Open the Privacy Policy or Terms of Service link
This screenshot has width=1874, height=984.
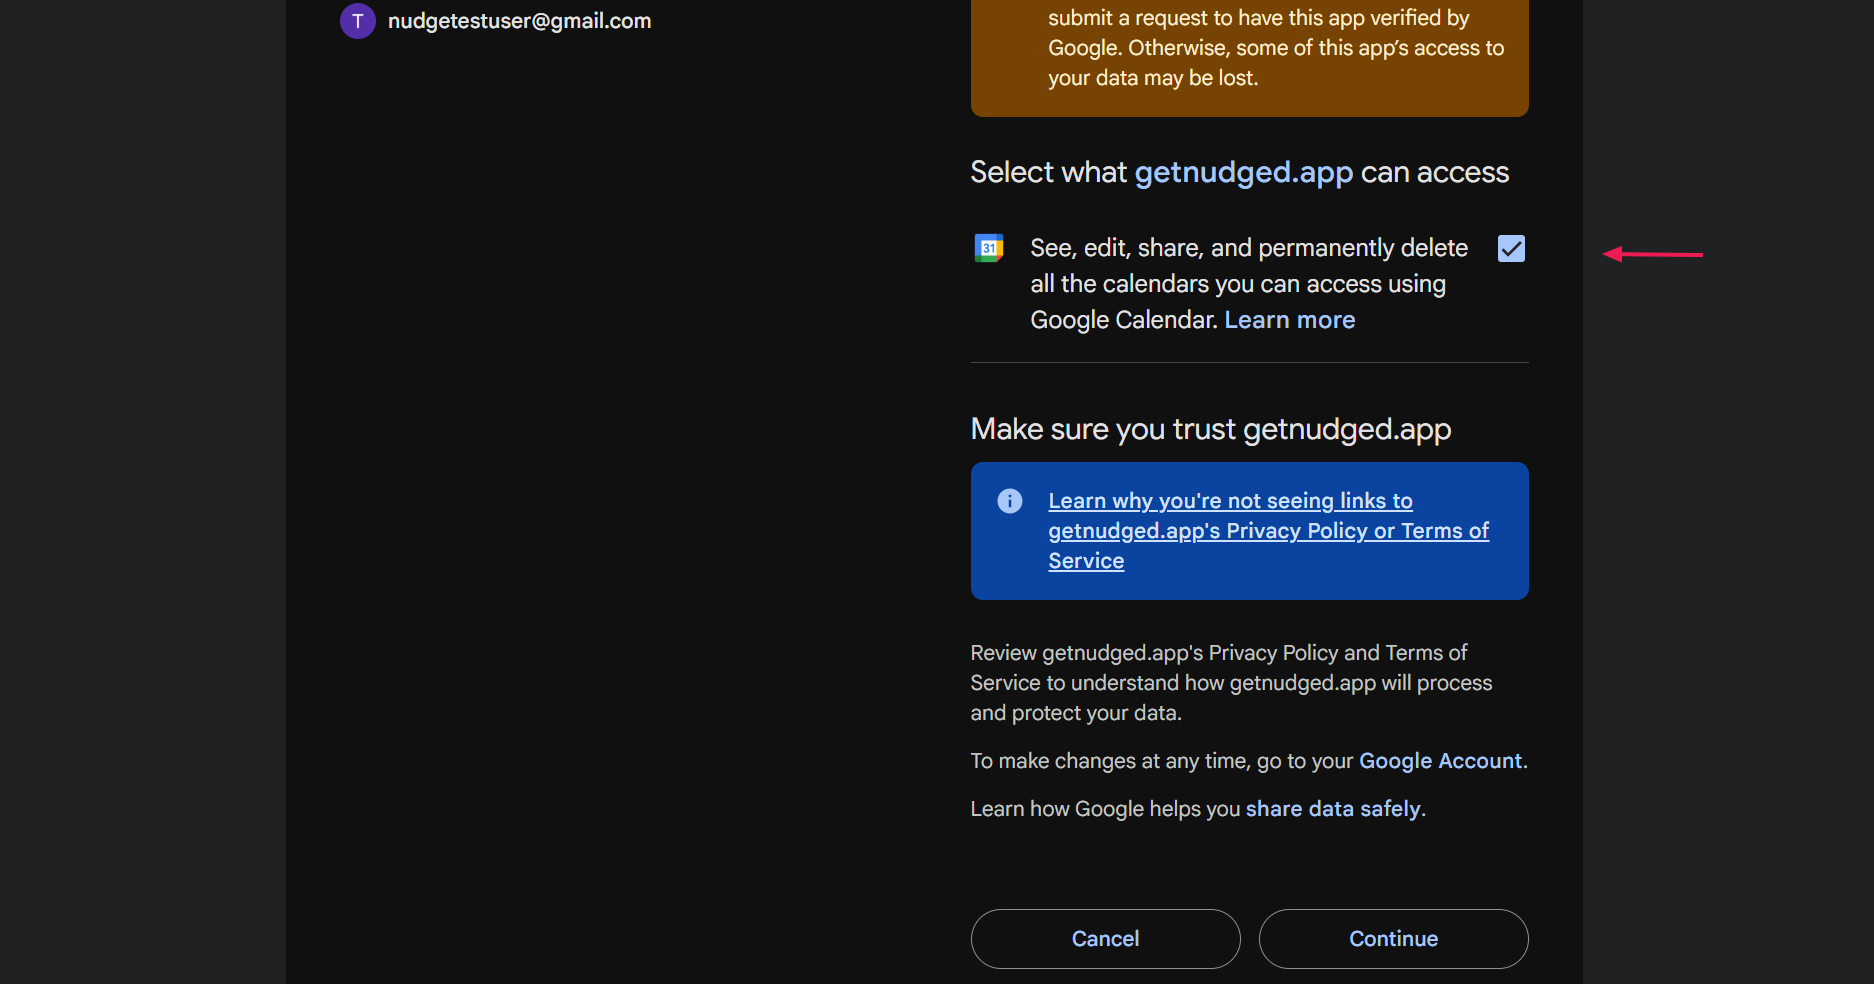pyautogui.click(x=1268, y=530)
